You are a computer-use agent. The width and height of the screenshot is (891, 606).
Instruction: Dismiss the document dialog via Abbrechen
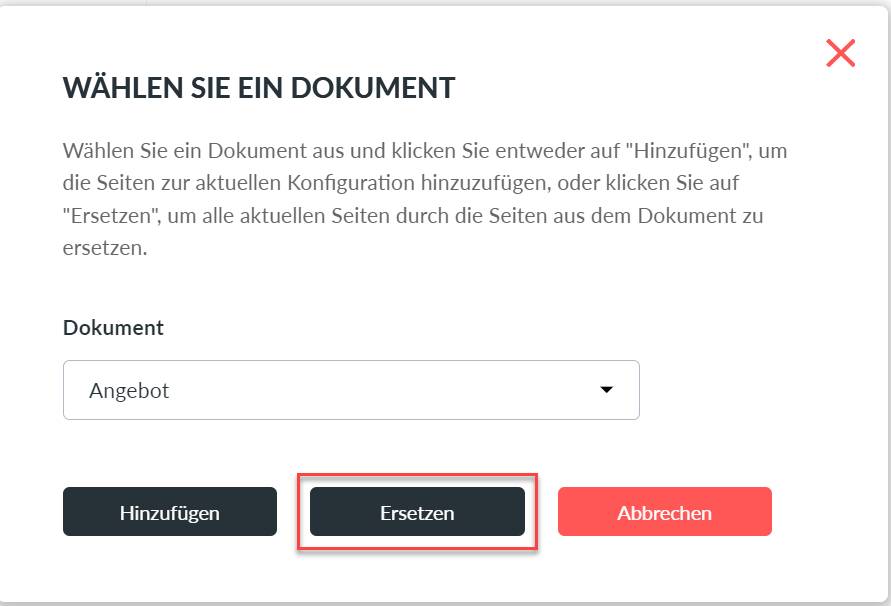(665, 512)
